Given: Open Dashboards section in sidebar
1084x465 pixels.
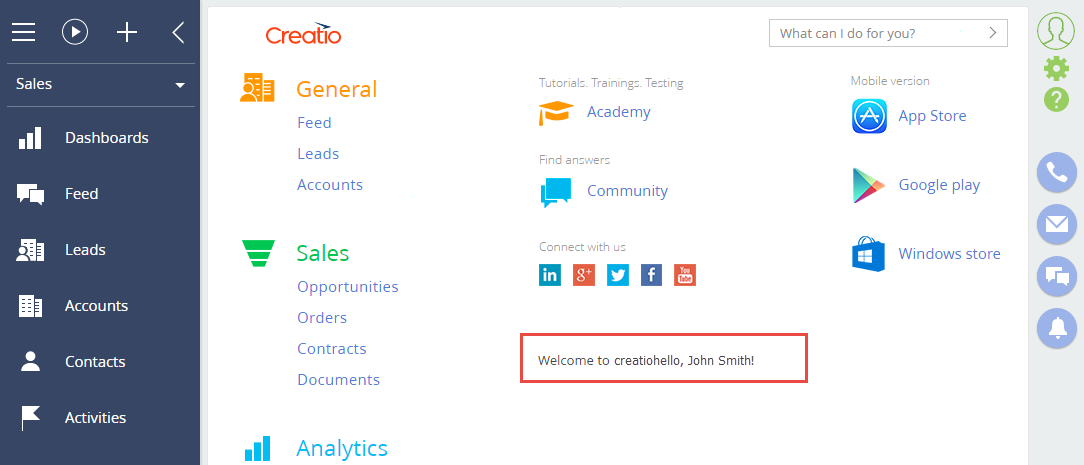Looking at the screenshot, I should pos(106,138).
